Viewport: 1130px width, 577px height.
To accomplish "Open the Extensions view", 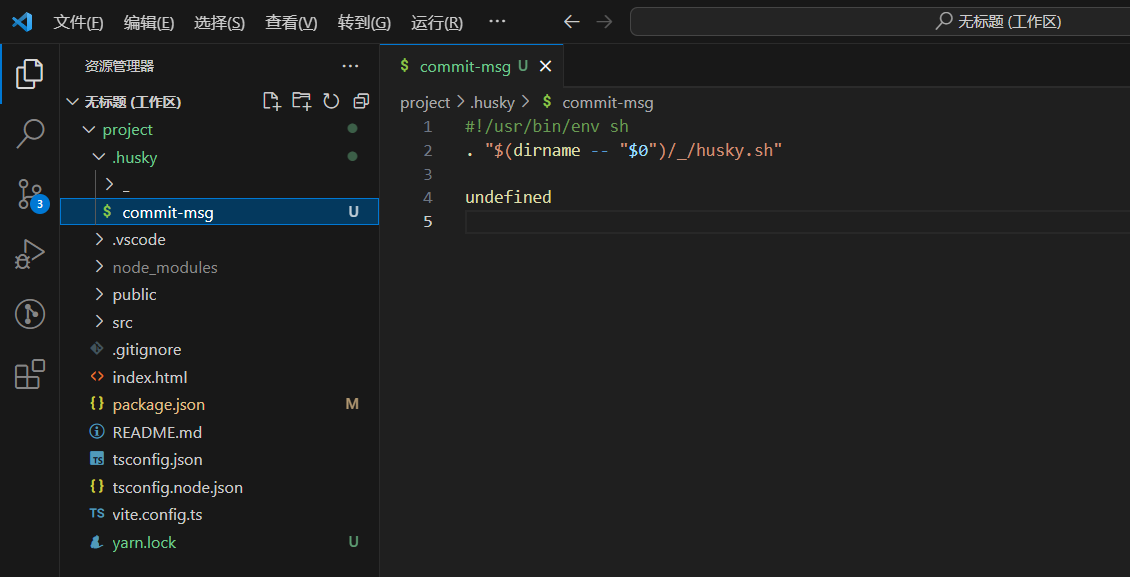I will click(30, 375).
